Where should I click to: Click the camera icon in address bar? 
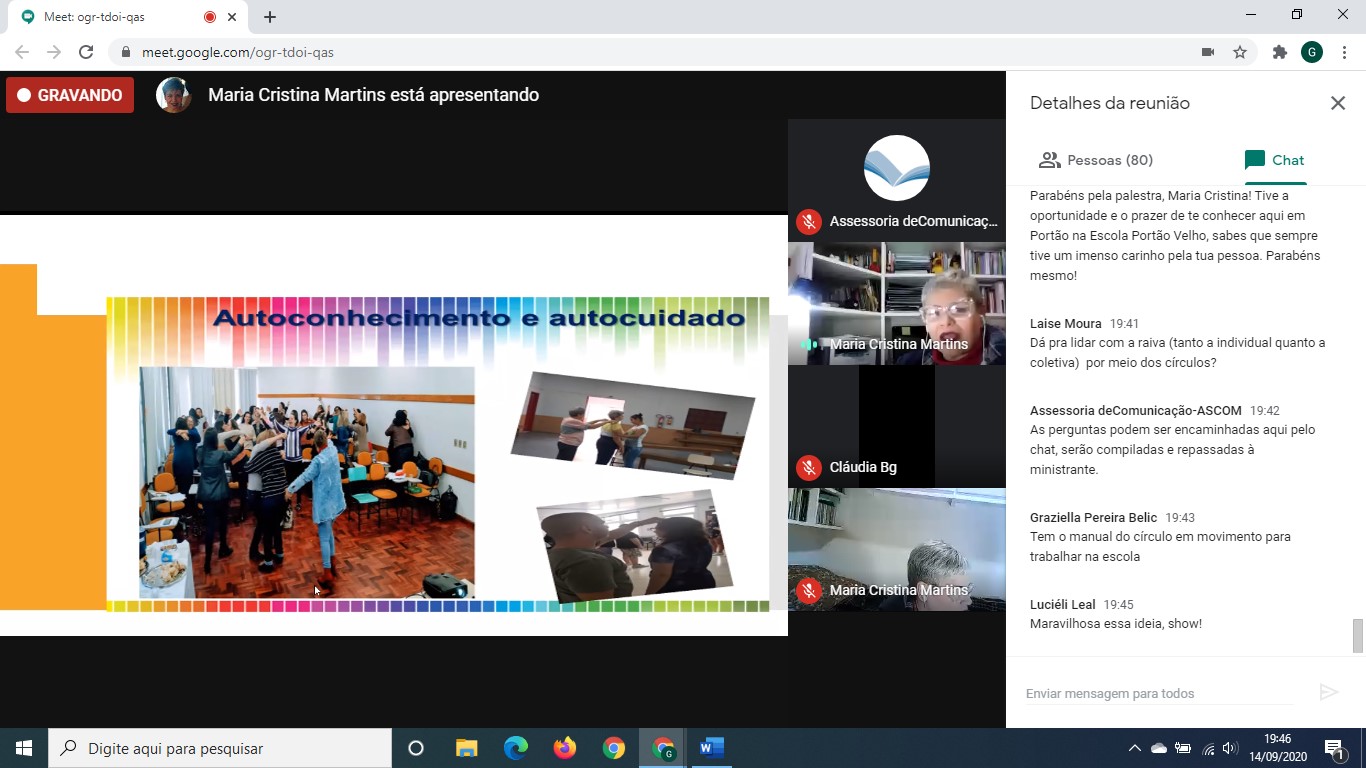click(x=1208, y=52)
